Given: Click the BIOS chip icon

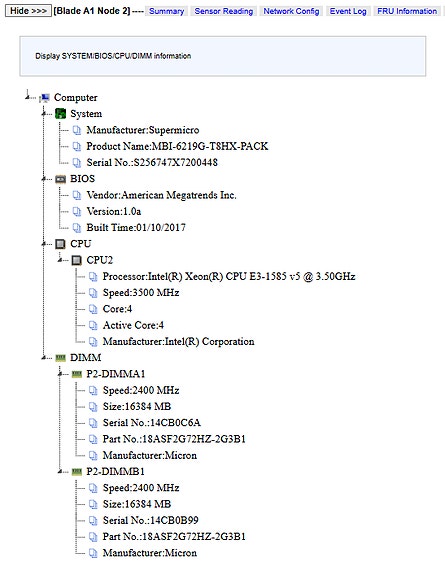Looking at the screenshot, I should pyautogui.click(x=60, y=179).
